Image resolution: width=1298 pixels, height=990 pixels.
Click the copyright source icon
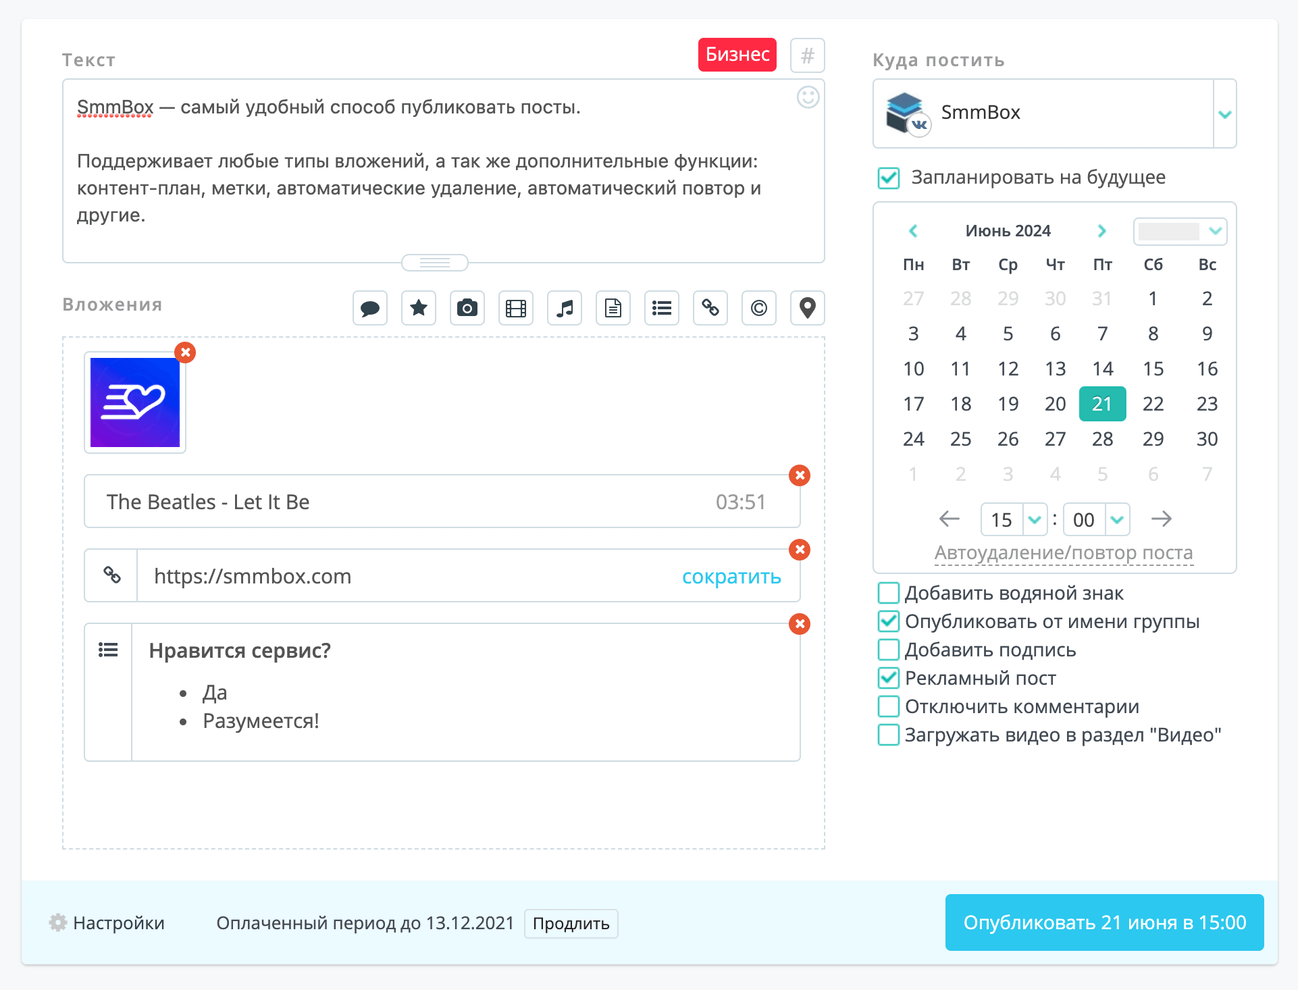759,308
